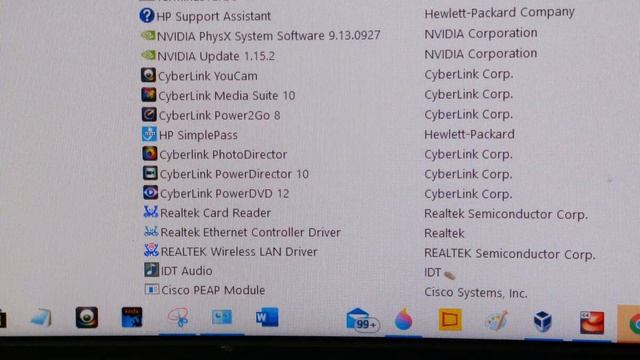Screen dimensions: 640x360
Task: Click the NVIDIA Update 1.15.2 icon
Action: pos(148,55)
